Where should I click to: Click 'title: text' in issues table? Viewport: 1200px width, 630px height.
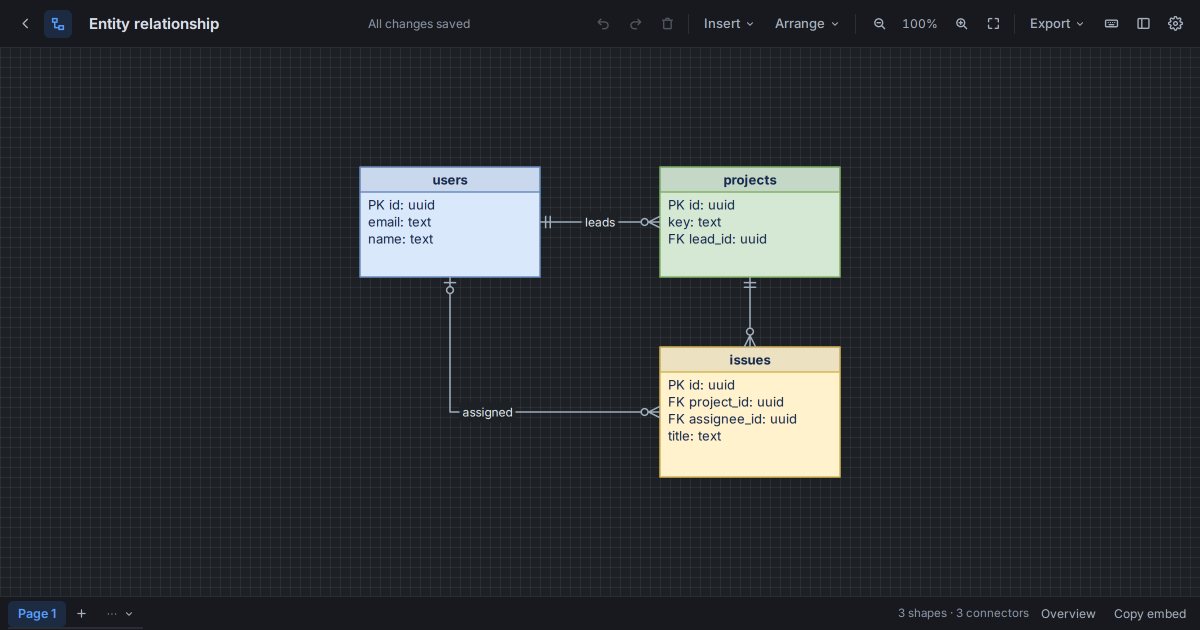[x=695, y=436]
